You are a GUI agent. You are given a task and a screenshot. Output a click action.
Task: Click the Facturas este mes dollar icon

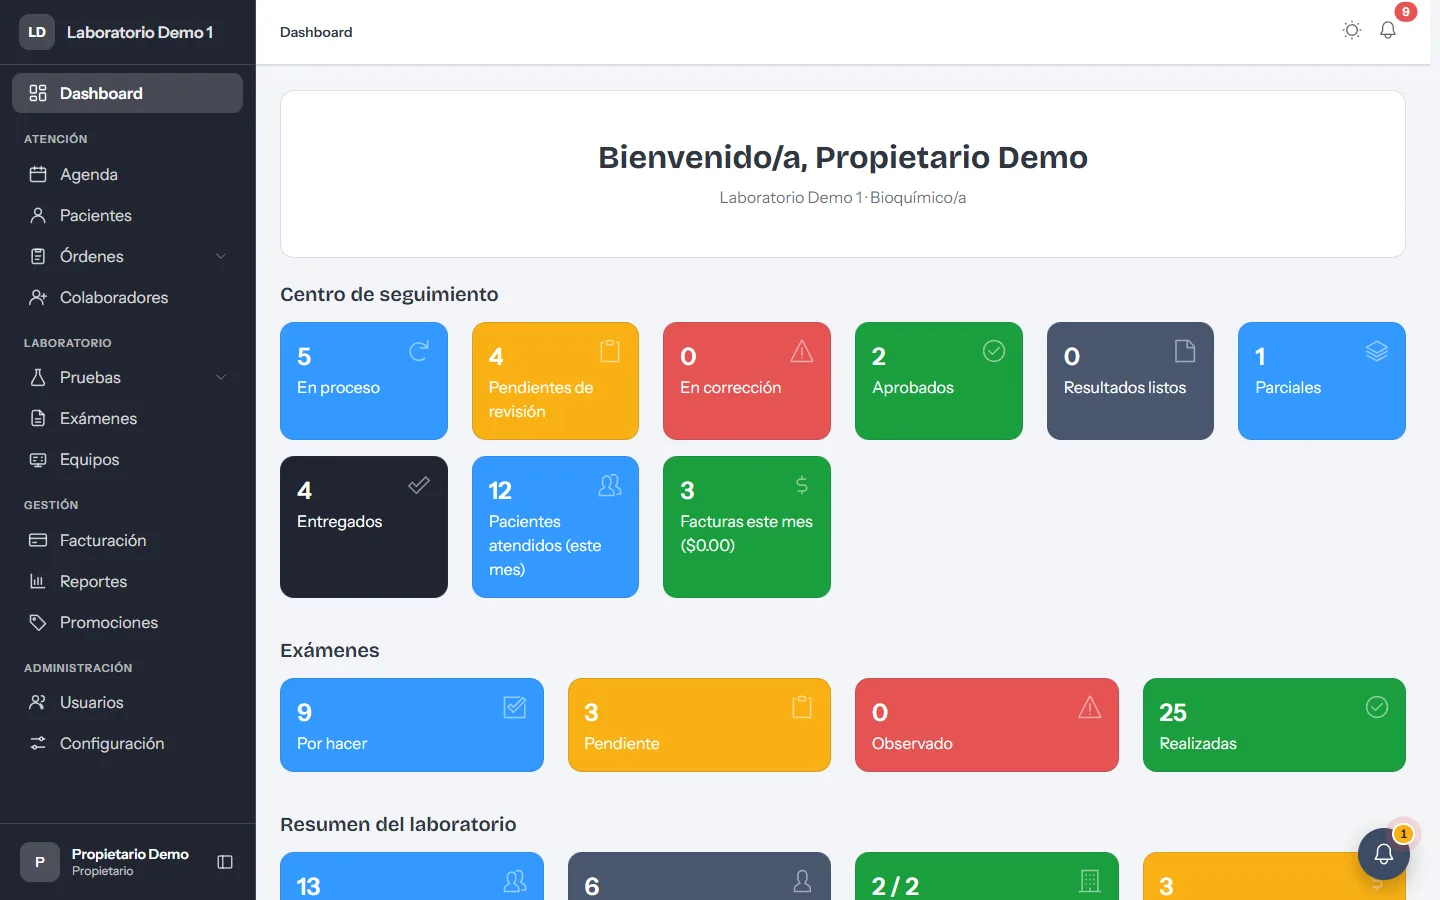(802, 485)
